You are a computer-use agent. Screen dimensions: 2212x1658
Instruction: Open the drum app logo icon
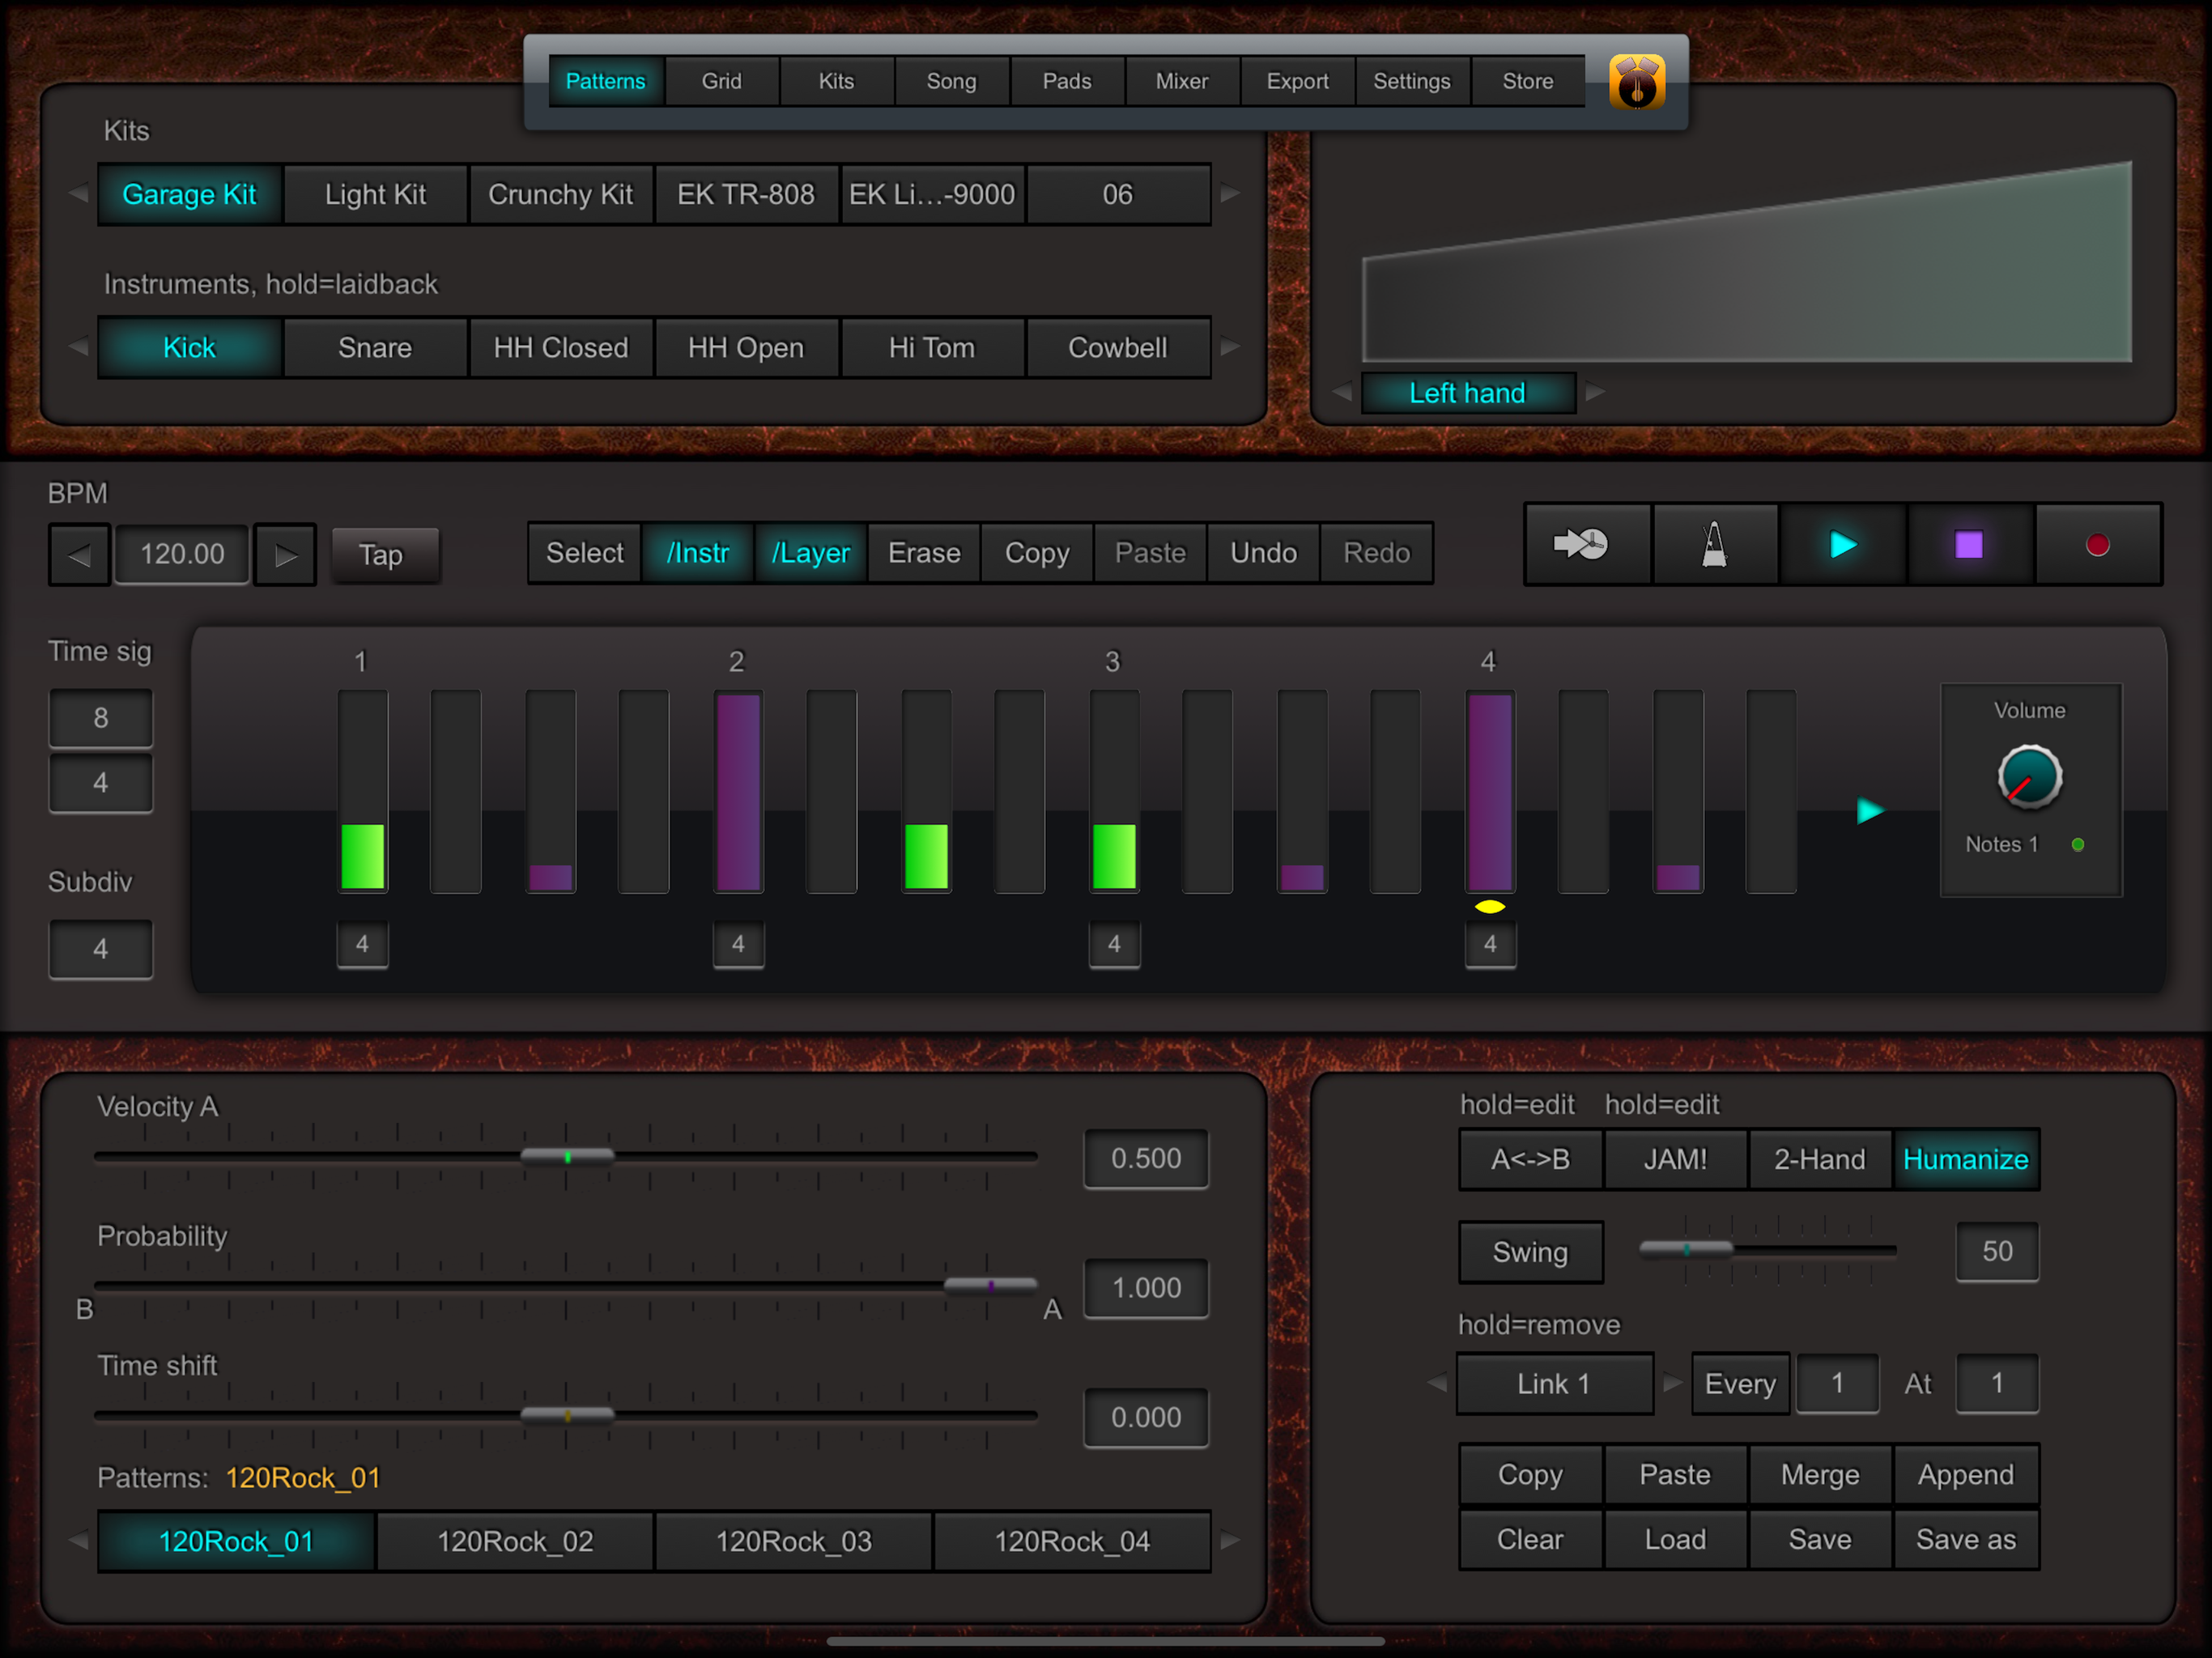point(1636,82)
